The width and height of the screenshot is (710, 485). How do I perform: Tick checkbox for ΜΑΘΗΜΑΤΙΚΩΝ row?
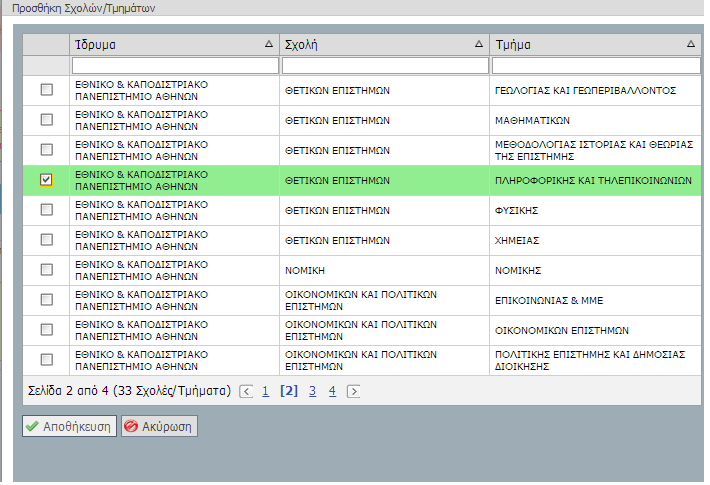click(x=47, y=120)
